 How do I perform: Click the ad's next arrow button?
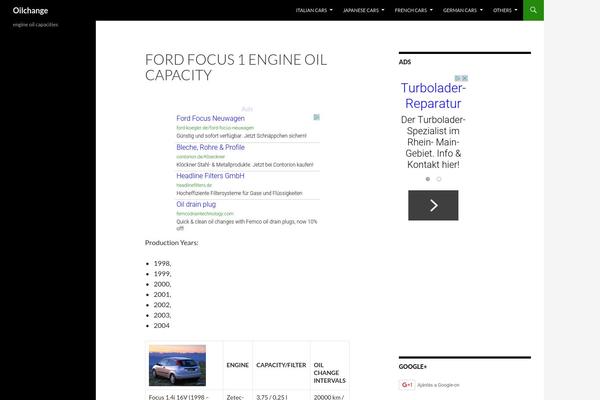click(x=433, y=205)
